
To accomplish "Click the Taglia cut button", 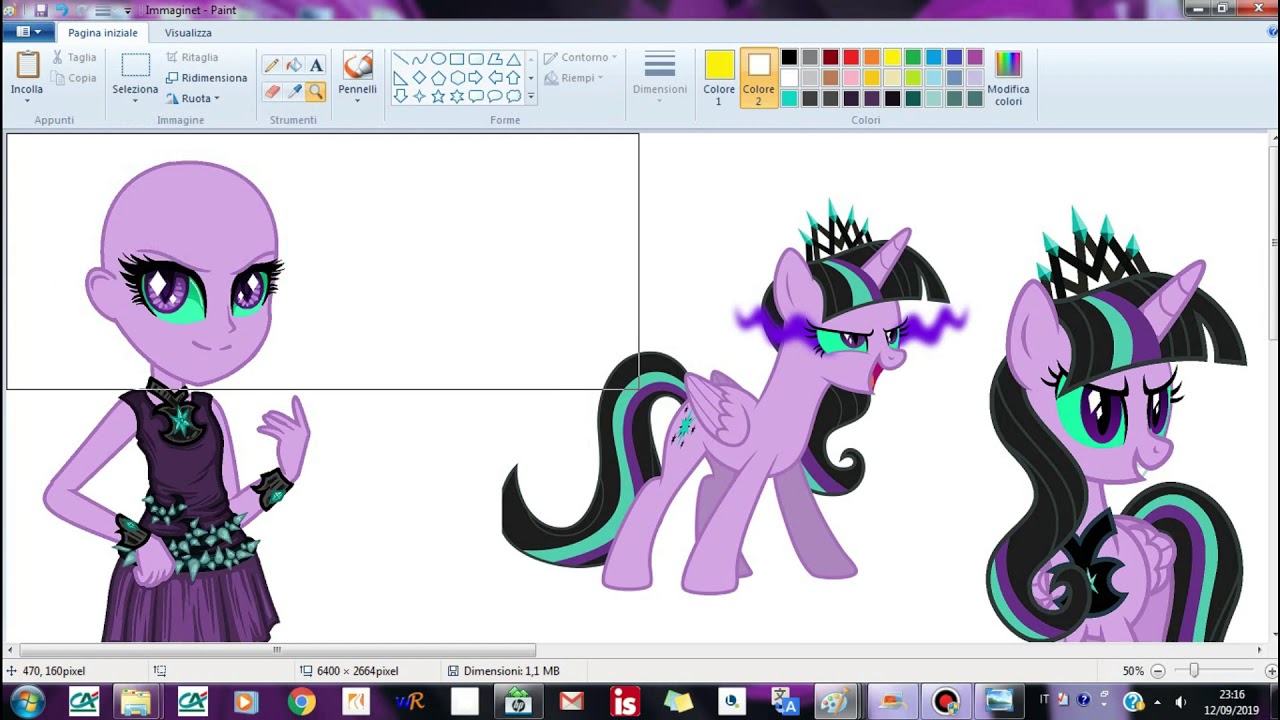I will coord(74,57).
